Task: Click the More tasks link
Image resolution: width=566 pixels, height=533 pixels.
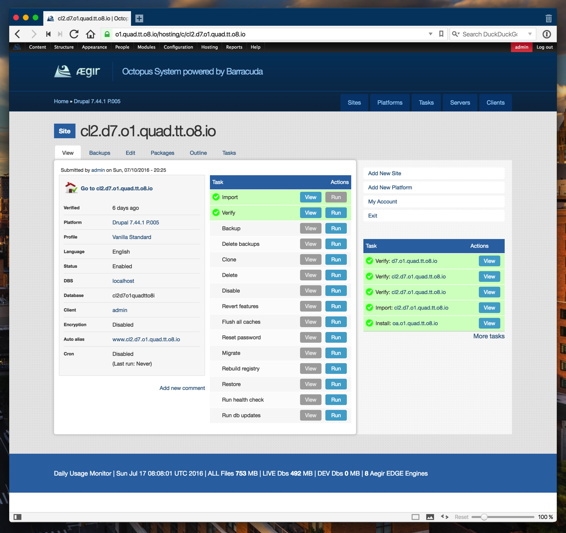Action: click(489, 336)
